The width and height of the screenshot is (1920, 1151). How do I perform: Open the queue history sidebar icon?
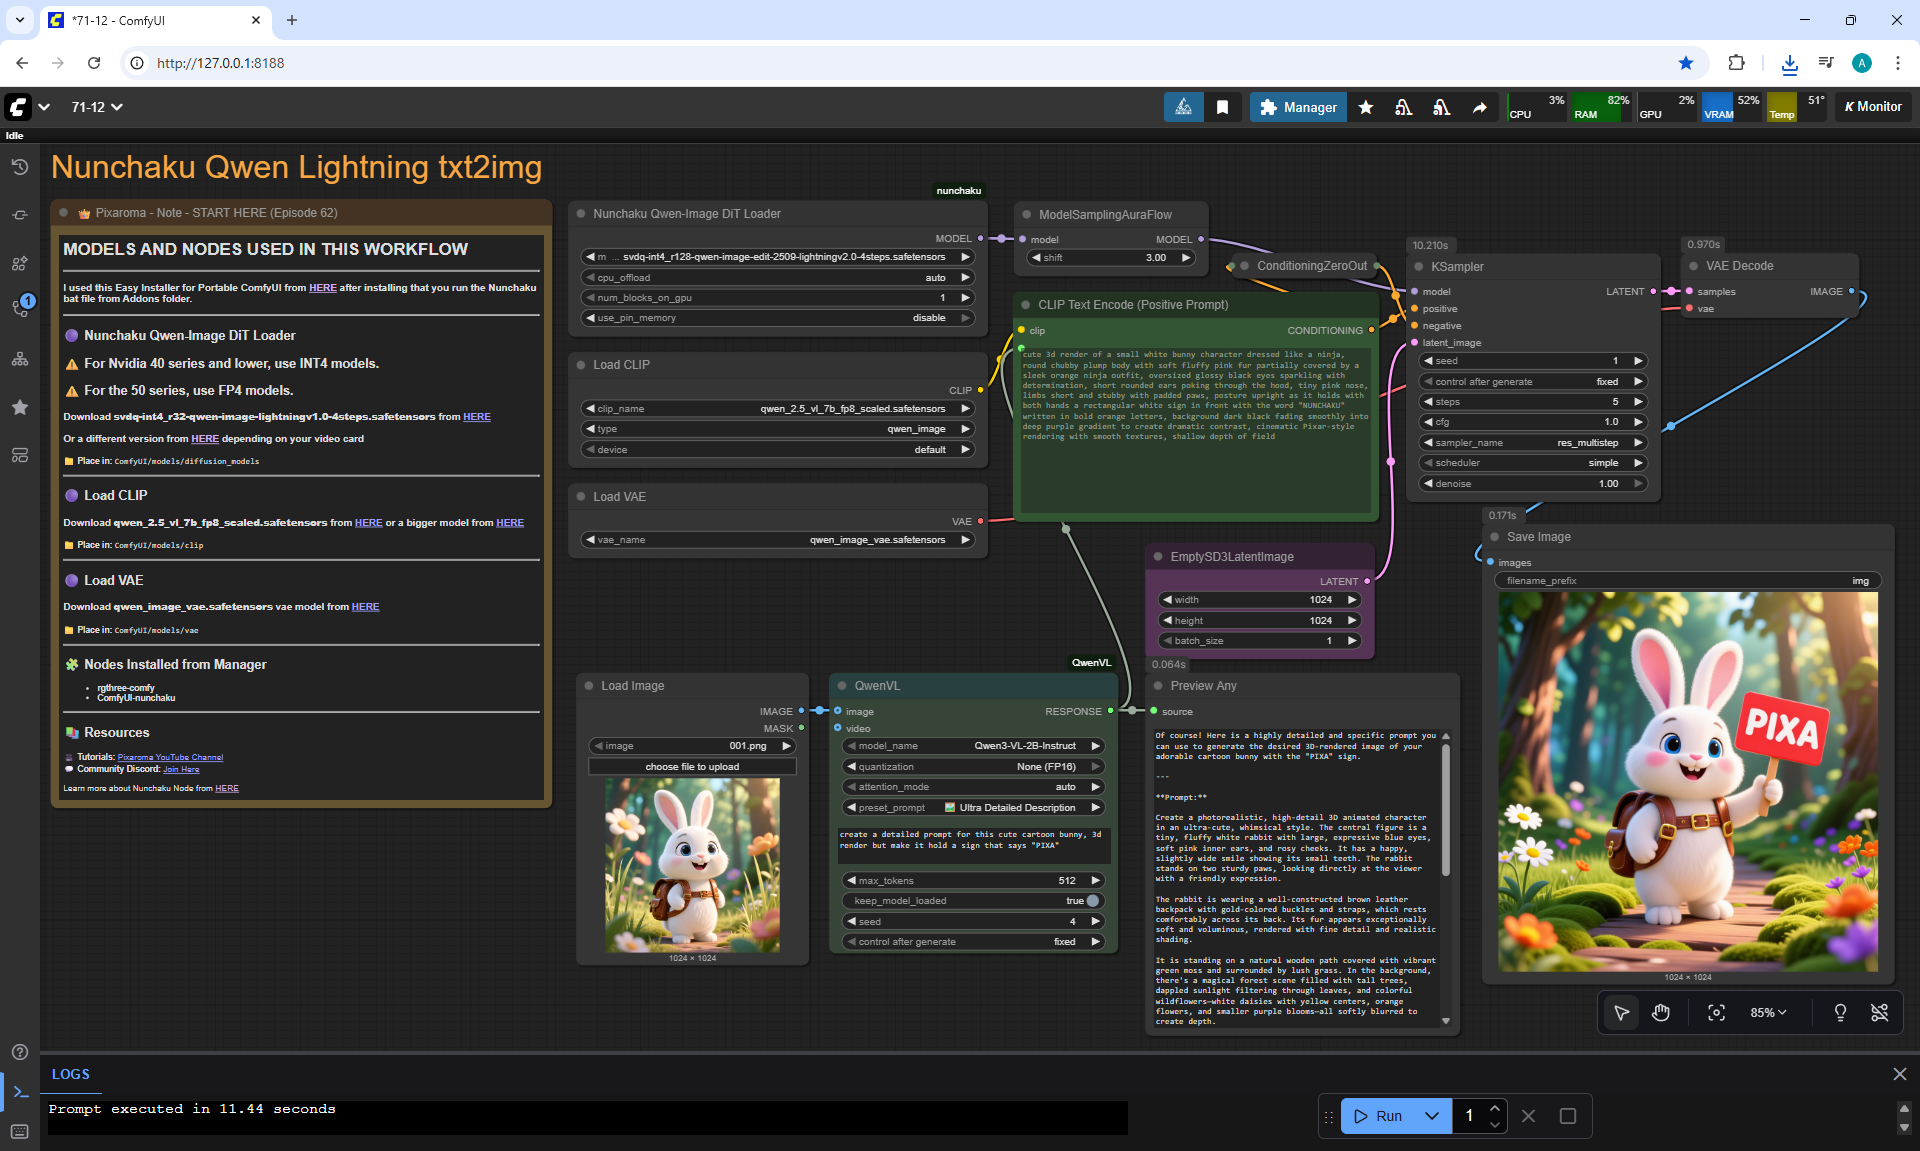tap(19, 167)
